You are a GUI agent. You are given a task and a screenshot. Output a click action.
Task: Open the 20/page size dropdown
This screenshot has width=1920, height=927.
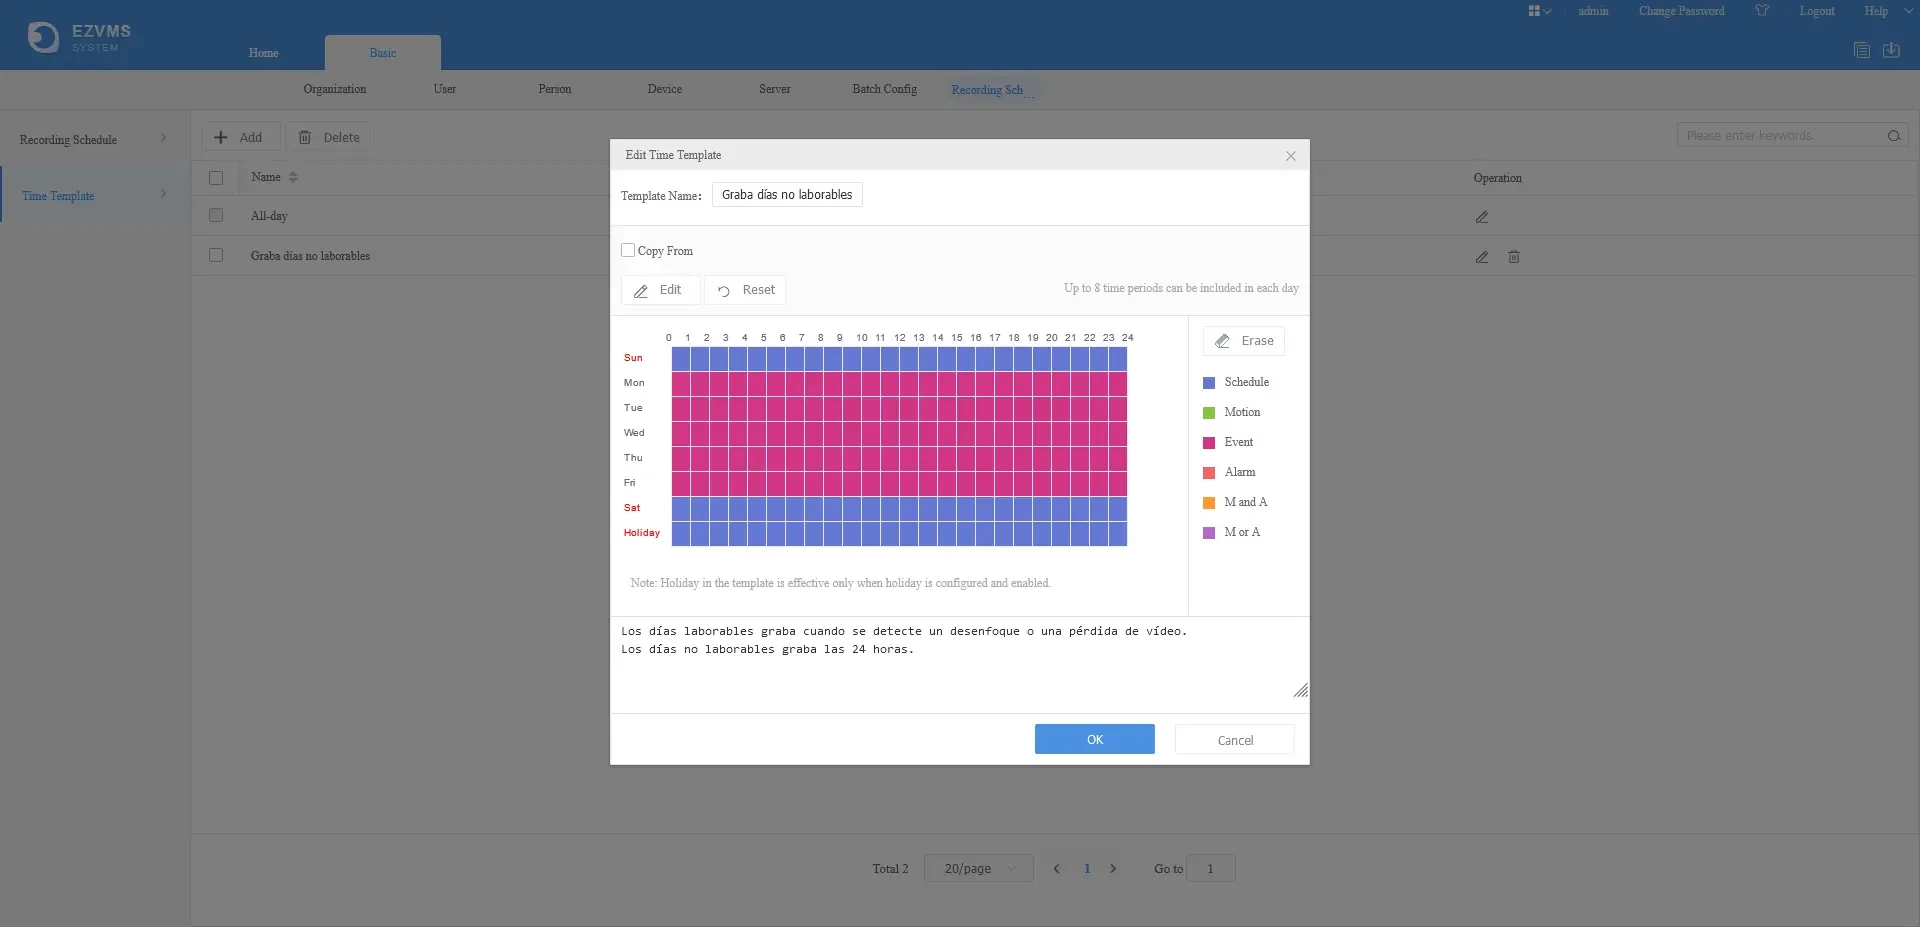click(x=977, y=868)
